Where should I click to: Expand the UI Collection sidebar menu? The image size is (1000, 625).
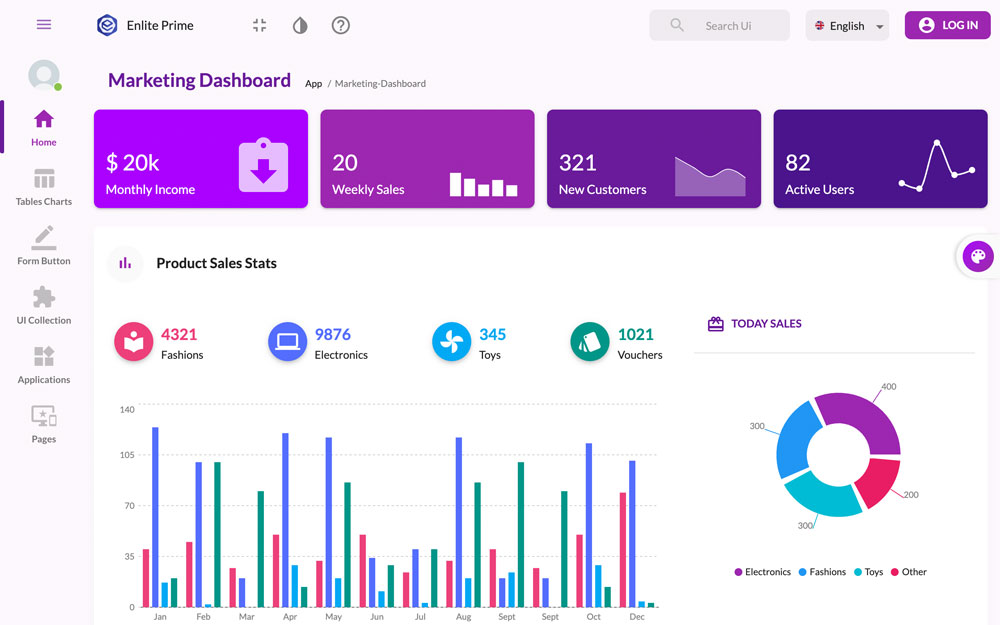point(44,306)
